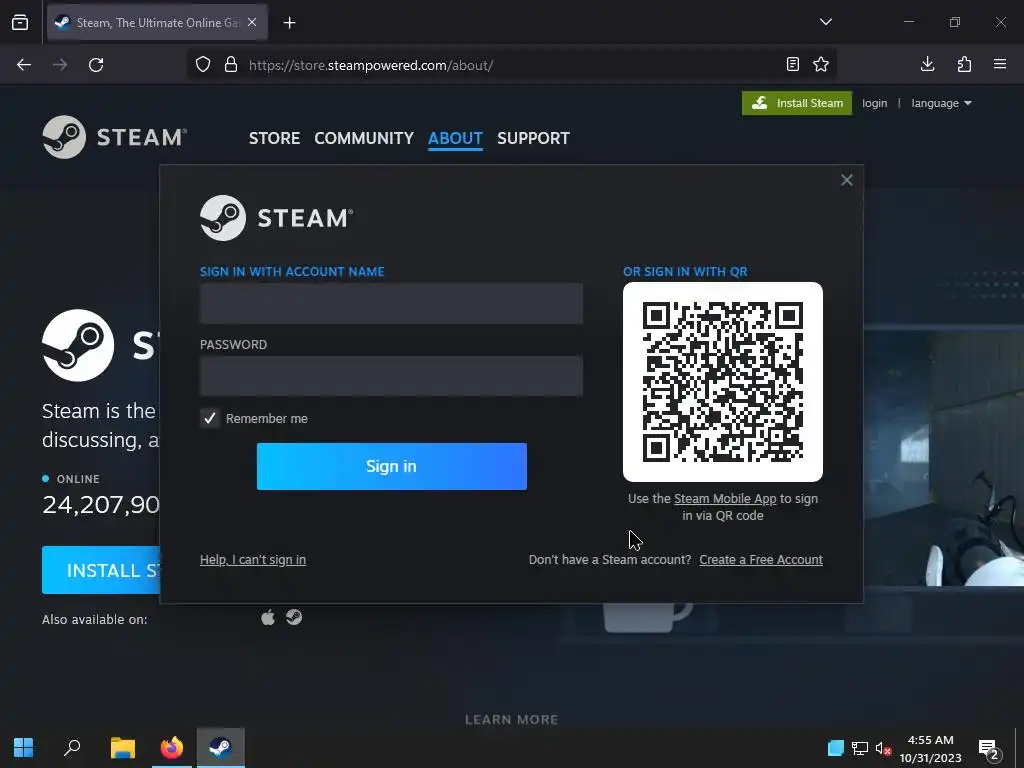Image resolution: width=1024 pixels, height=768 pixels.
Task: Uncheck the Remember me checkbox
Action: pyautogui.click(x=210, y=418)
